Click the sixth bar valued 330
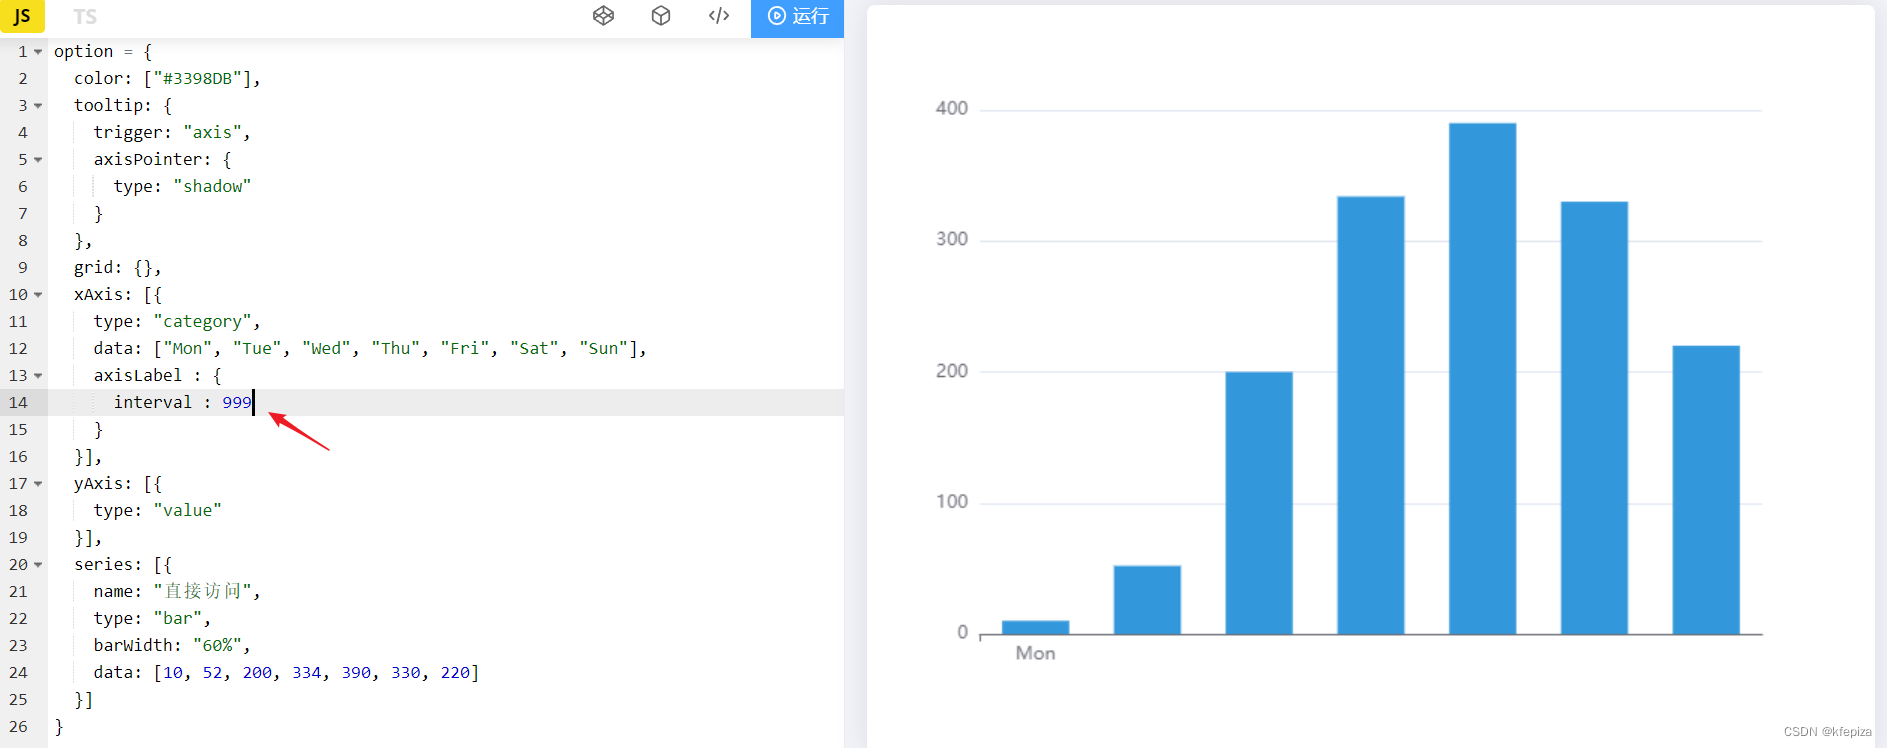The height and width of the screenshot is (748, 1887). click(x=1594, y=418)
